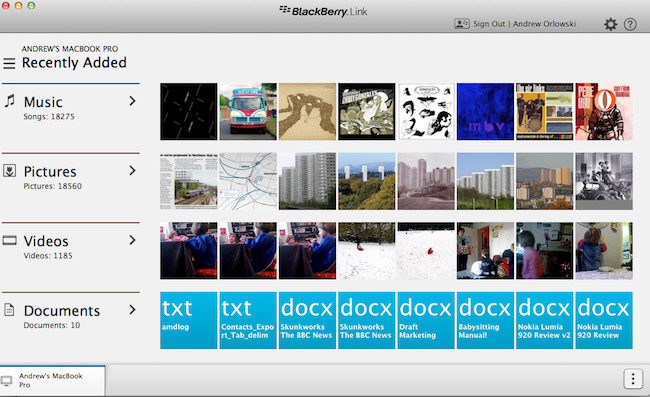Expand the Documents section chevron

click(x=132, y=310)
